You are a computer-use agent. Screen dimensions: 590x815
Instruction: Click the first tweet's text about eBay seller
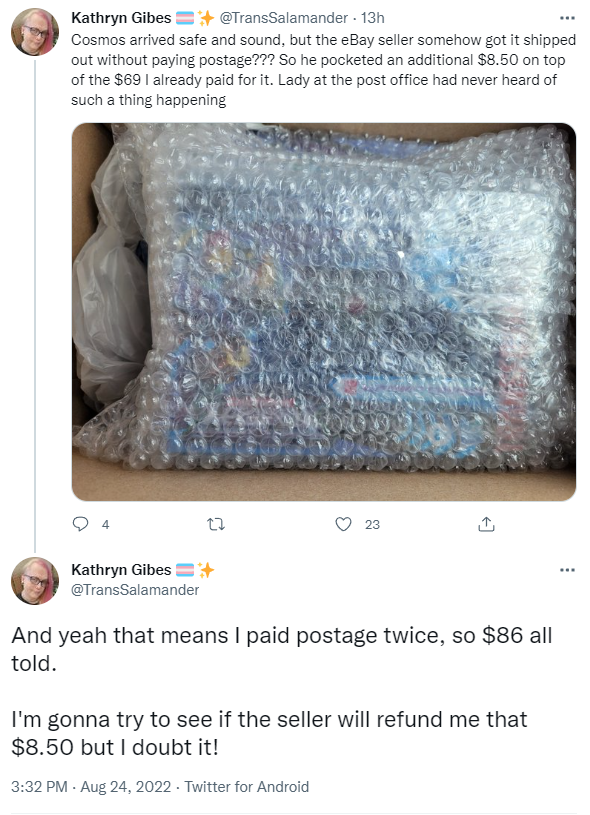pos(323,70)
